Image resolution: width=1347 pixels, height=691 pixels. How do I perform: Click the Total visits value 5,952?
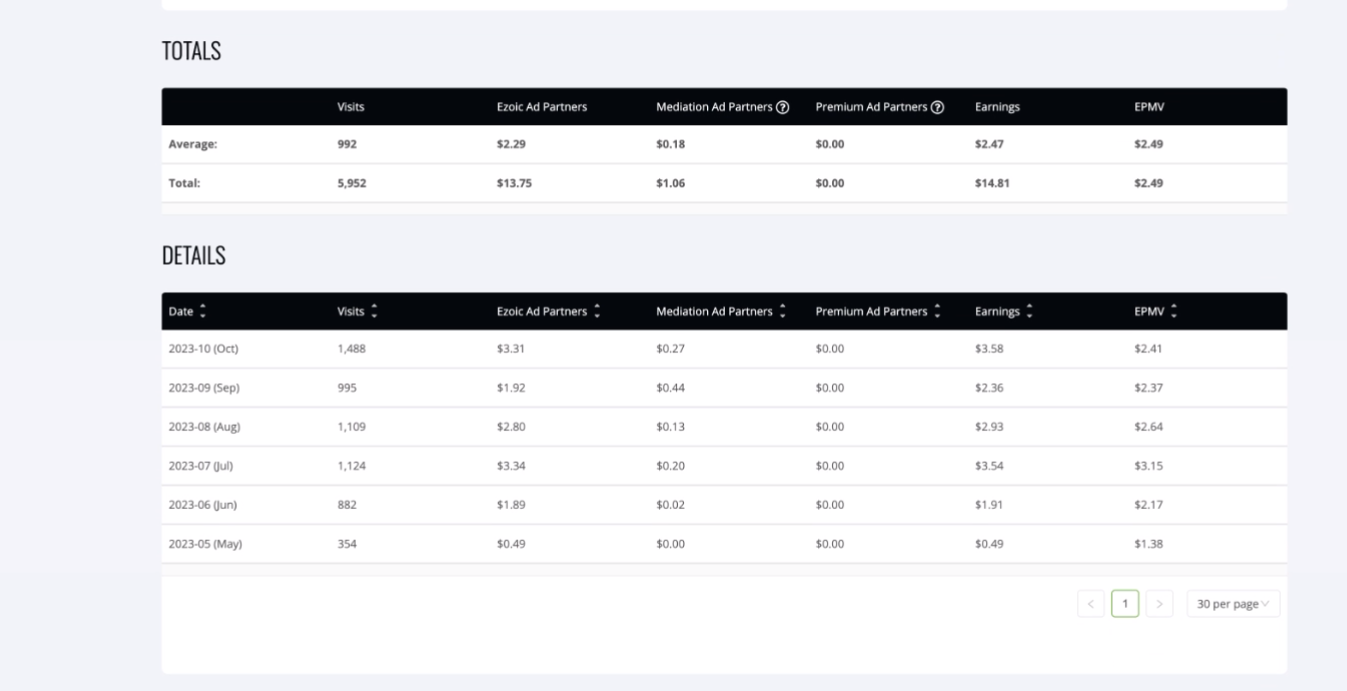tap(352, 183)
